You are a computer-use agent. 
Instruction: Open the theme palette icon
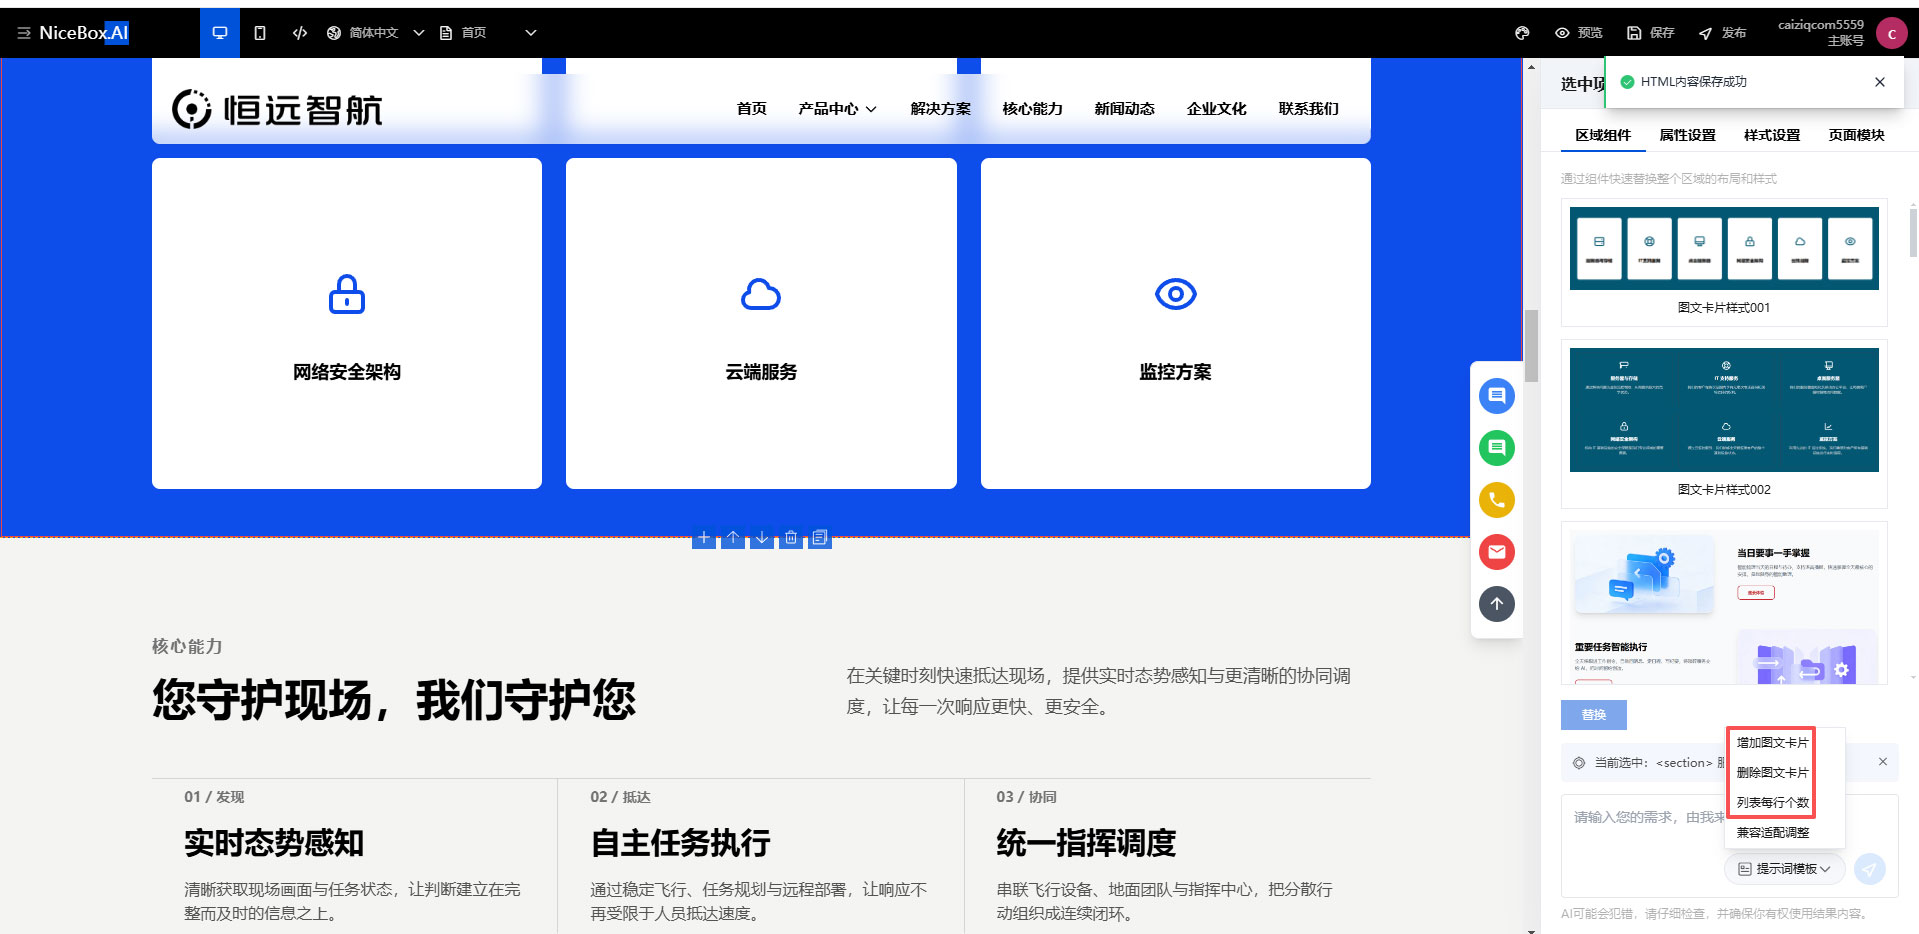(1522, 33)
